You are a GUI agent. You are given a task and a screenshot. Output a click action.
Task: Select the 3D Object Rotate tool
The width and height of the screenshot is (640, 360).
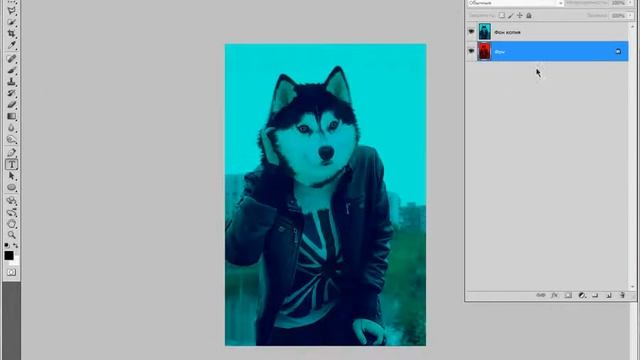point(11,201)
